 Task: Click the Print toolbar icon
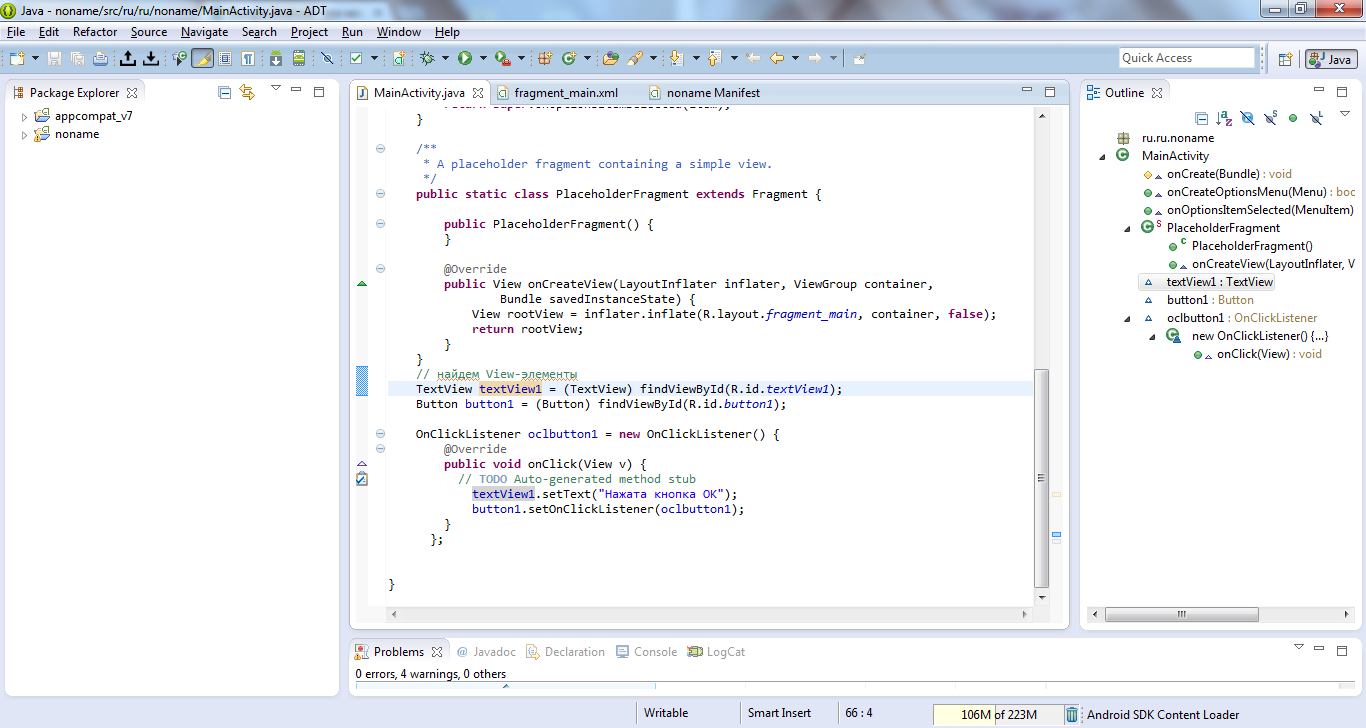[x=100, y=58]
